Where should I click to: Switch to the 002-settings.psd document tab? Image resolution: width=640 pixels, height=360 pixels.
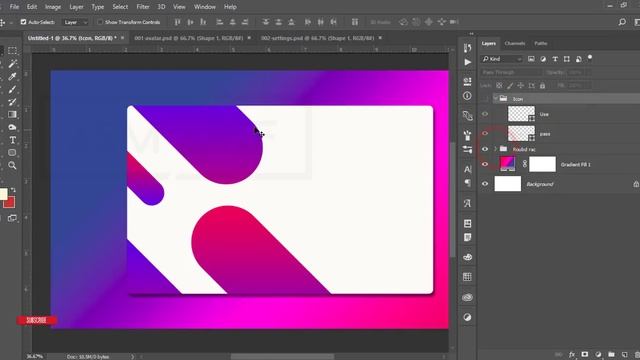pyautogui.click(x=317, y=38)
